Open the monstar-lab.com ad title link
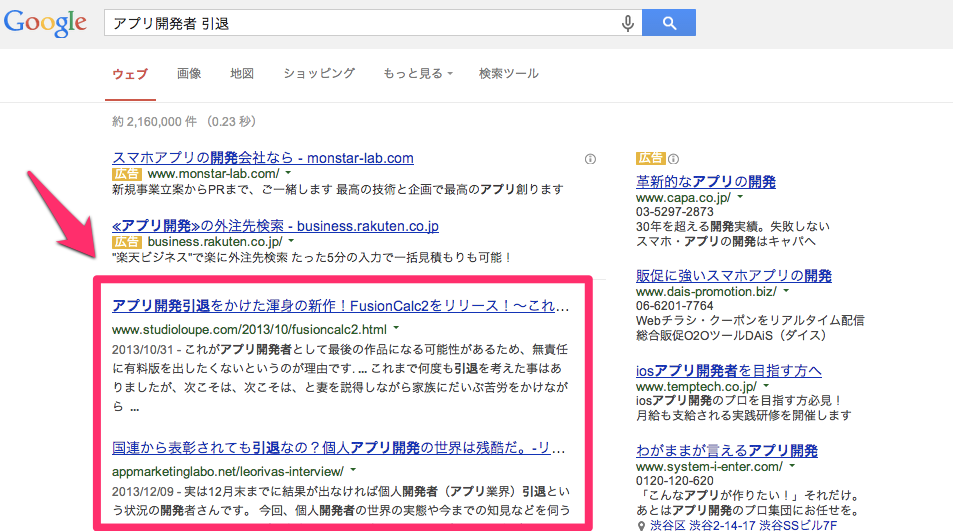This screenshot has width=953, height=531. [x=263, y=158]
